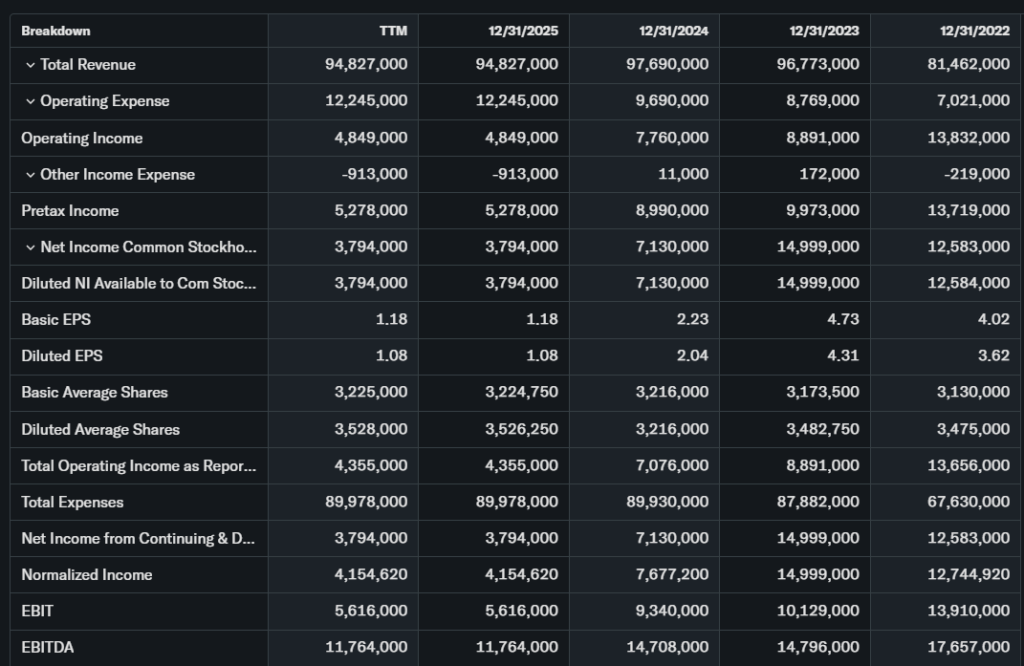The image size is (1024, 666).
Task: Click the 12/31/2022 column header
Action: point(974,30)
